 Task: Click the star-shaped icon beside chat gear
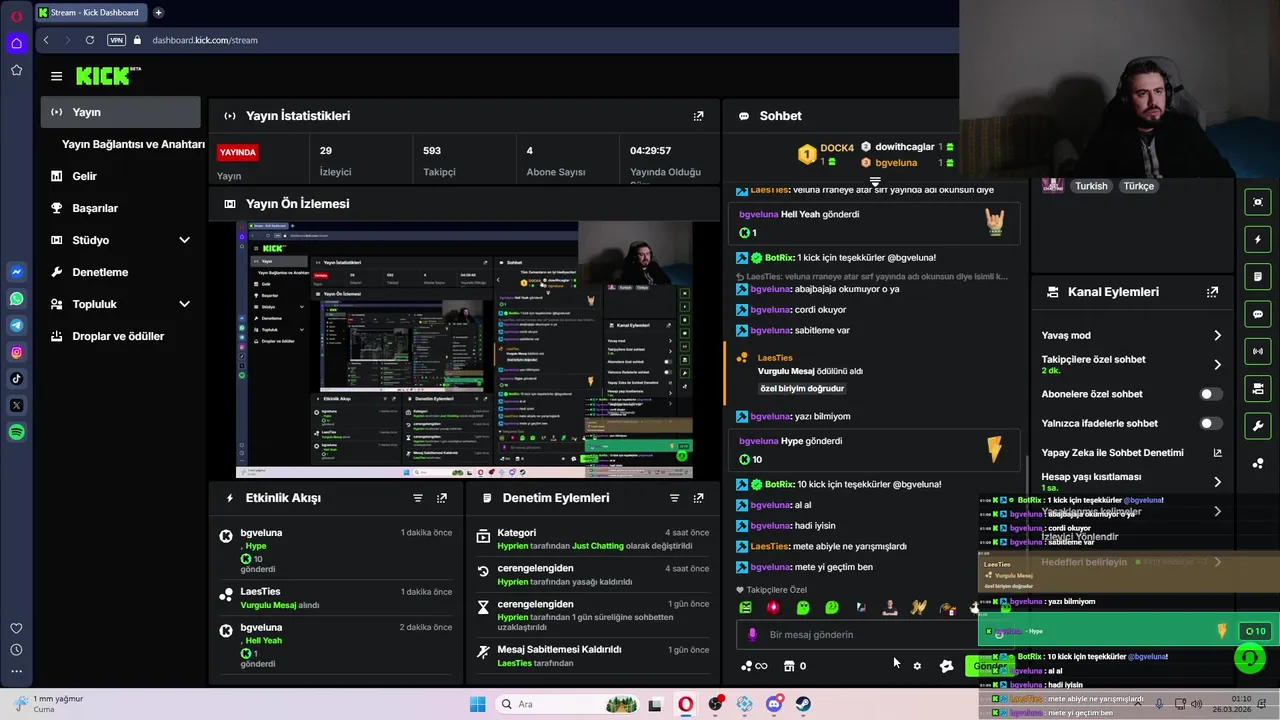(946, 666)
